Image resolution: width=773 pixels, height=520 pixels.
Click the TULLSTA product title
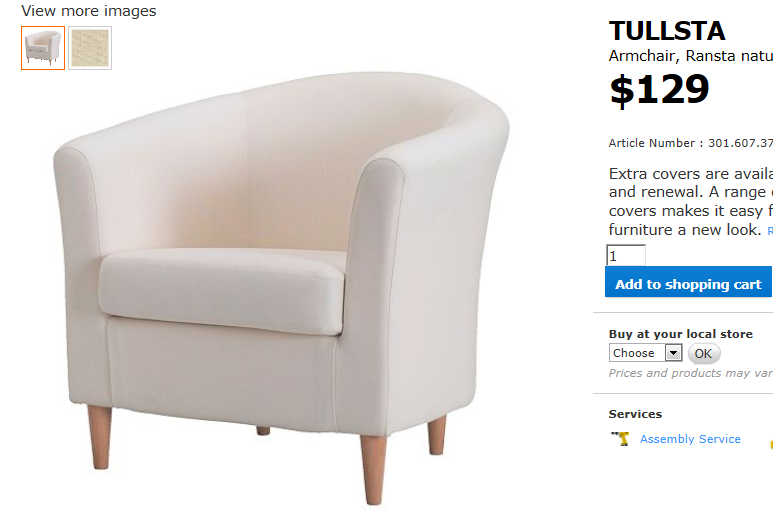point(667,32)
